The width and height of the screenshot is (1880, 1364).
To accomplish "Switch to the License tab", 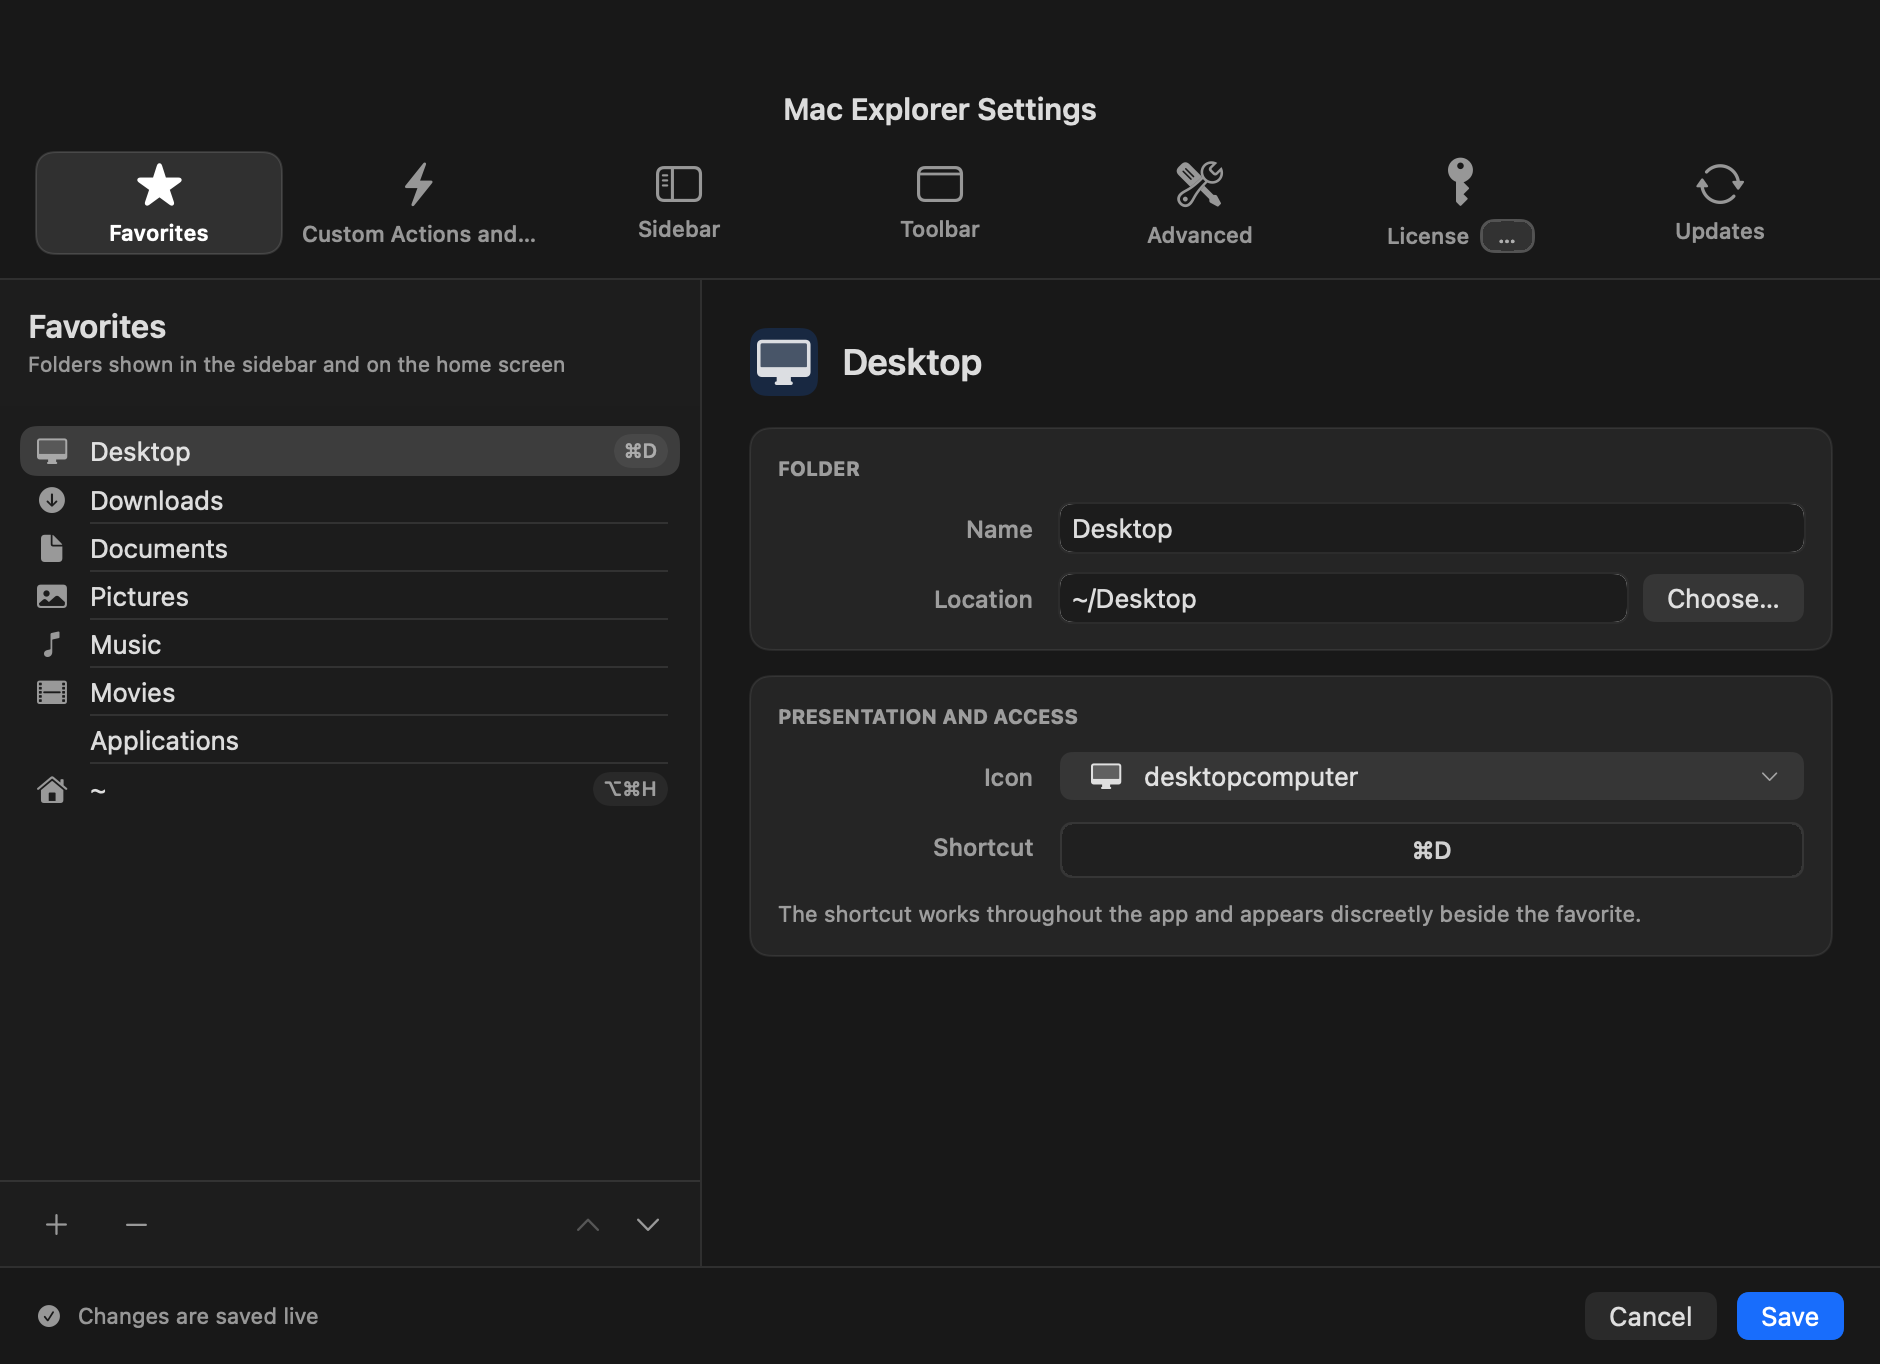I will (1460, 203).
